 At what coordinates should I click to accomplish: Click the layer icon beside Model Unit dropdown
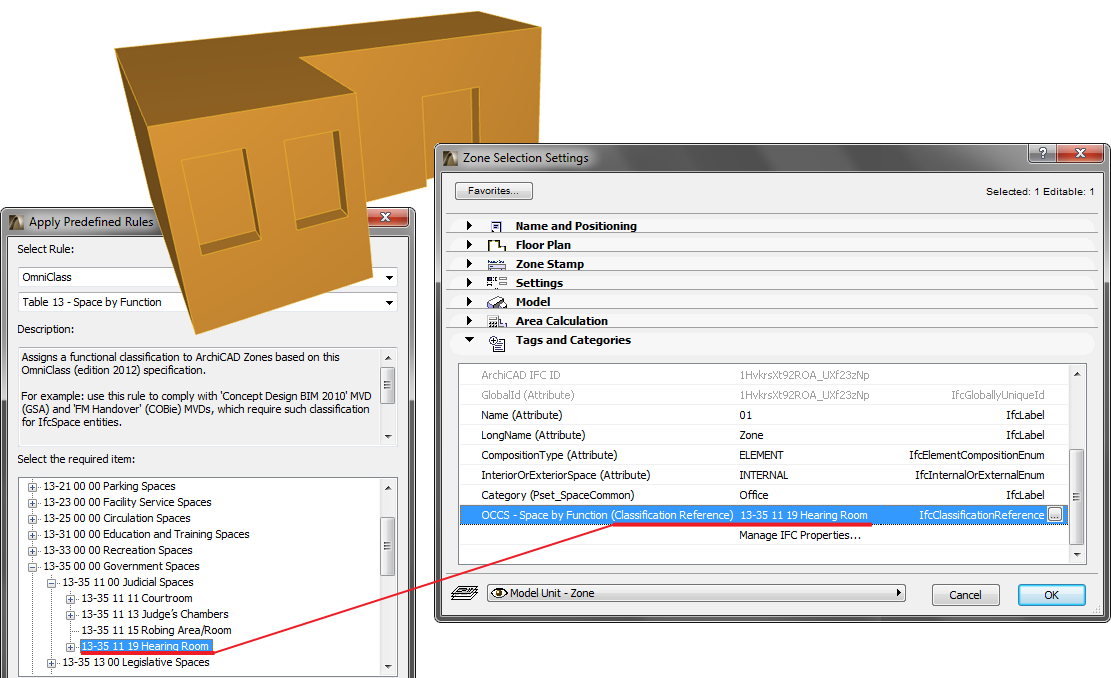(x=465, y=592)
